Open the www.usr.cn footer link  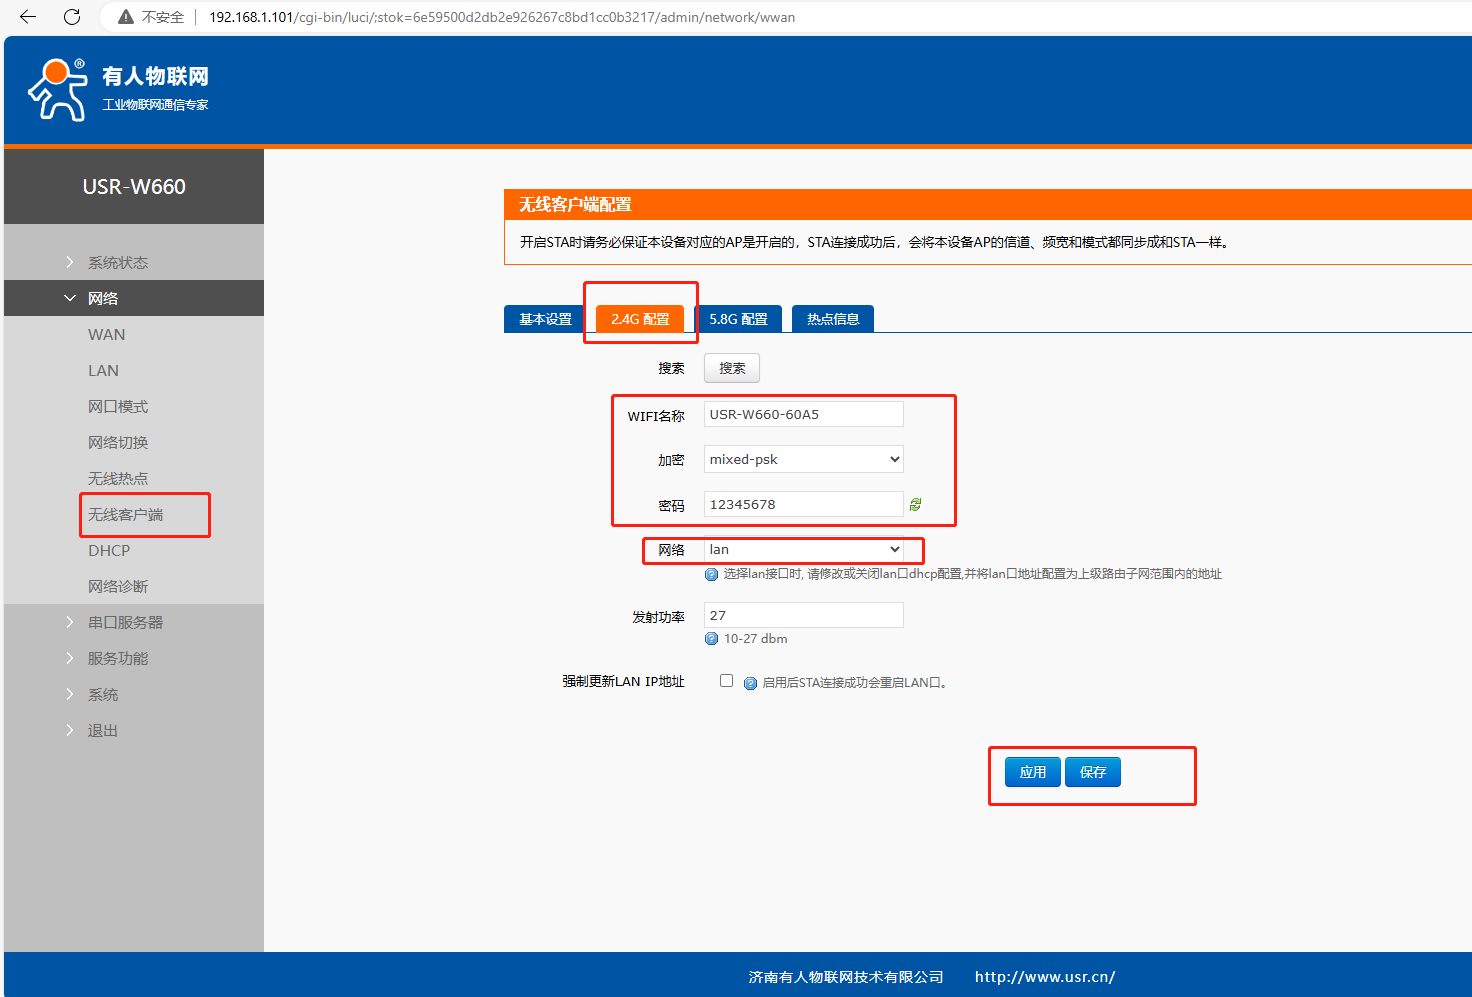1044,977
